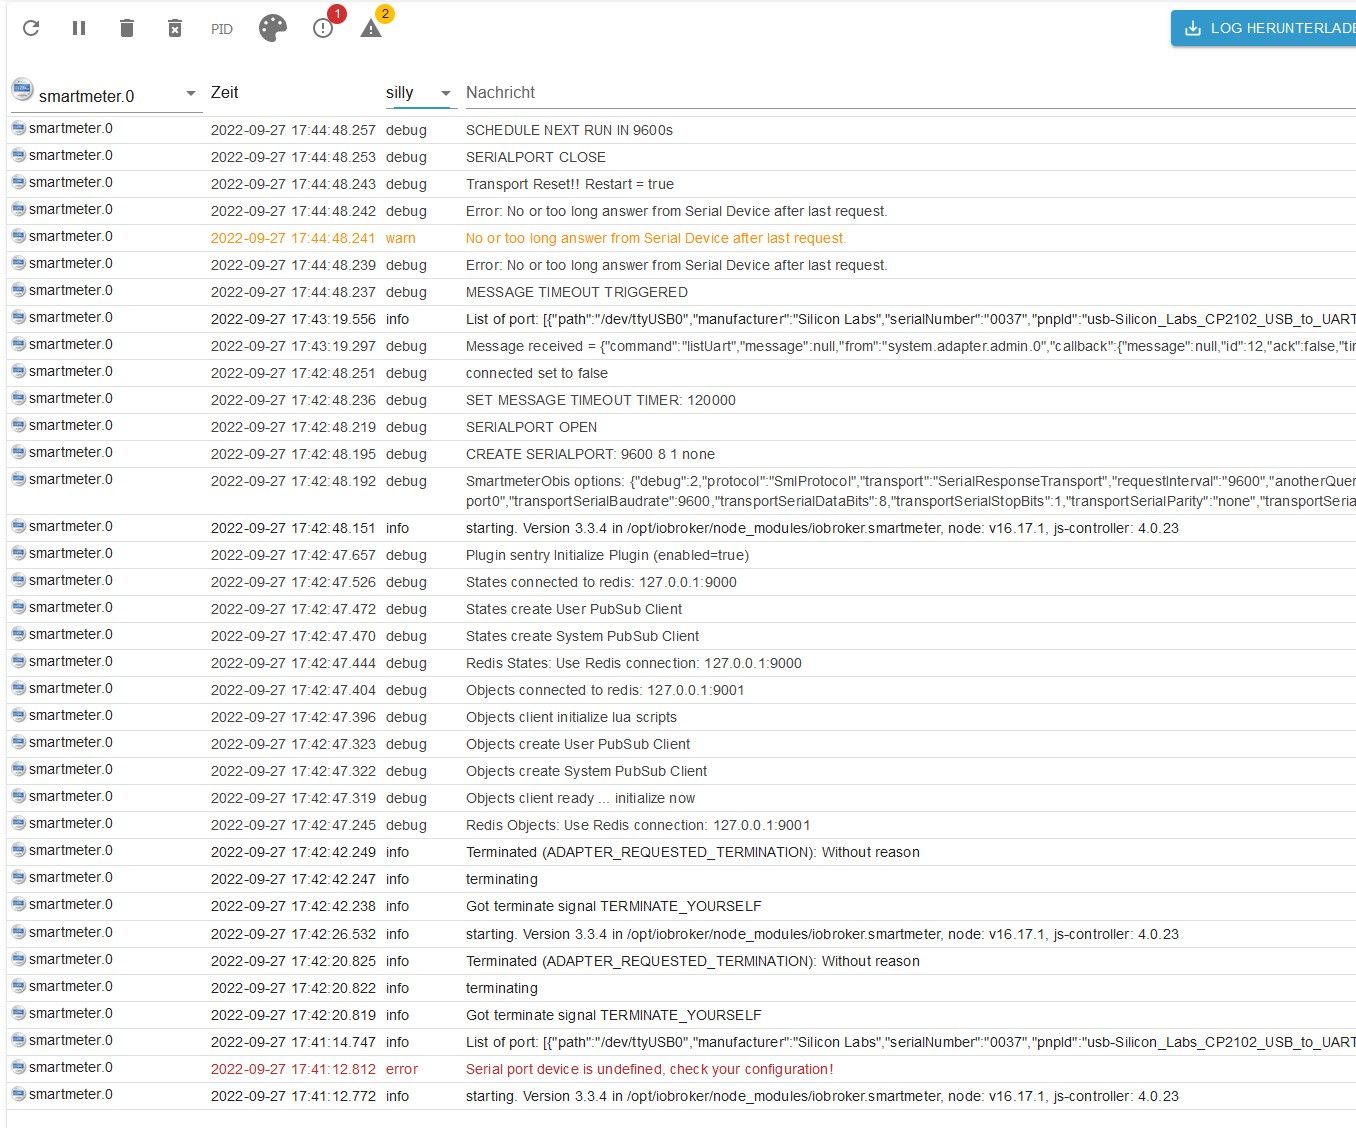1356x1128 pixels.
Task: Click 'Terminated' message at 17:42:20.825
Action: pyautogui.click(x=693, y=961)
